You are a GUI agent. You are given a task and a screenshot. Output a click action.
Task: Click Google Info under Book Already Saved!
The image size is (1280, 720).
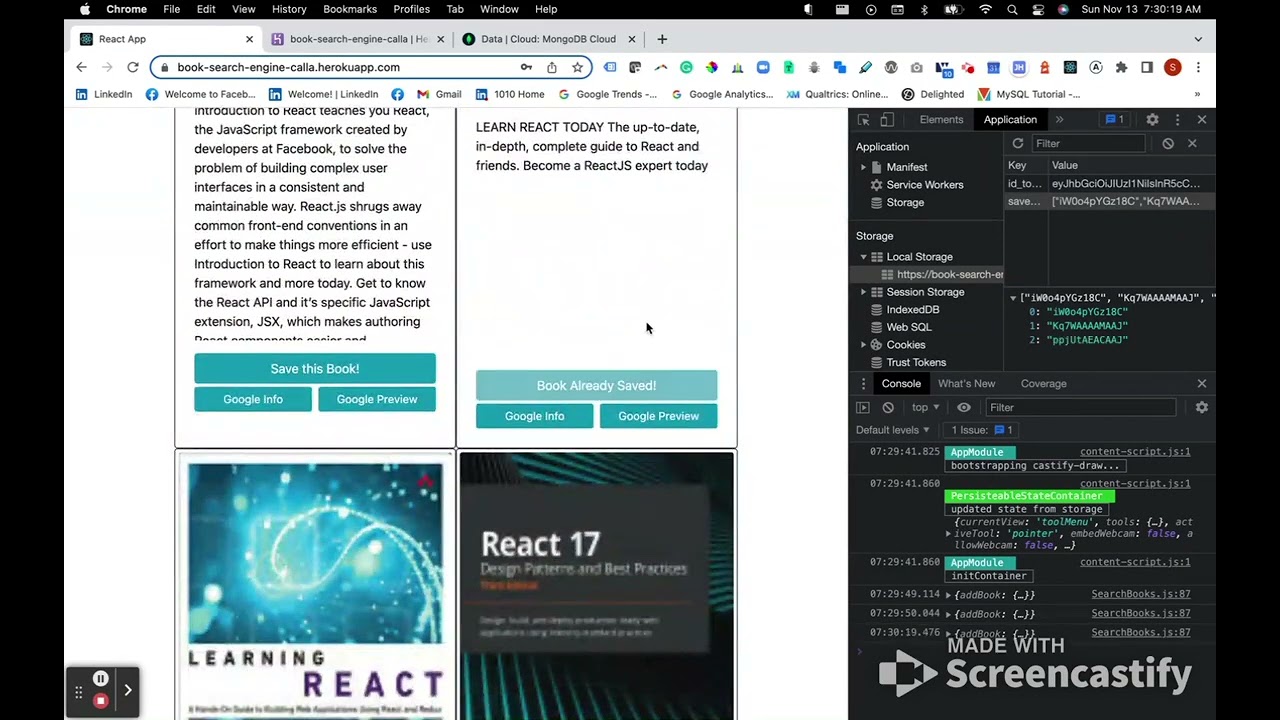click(x=534, y=416)
